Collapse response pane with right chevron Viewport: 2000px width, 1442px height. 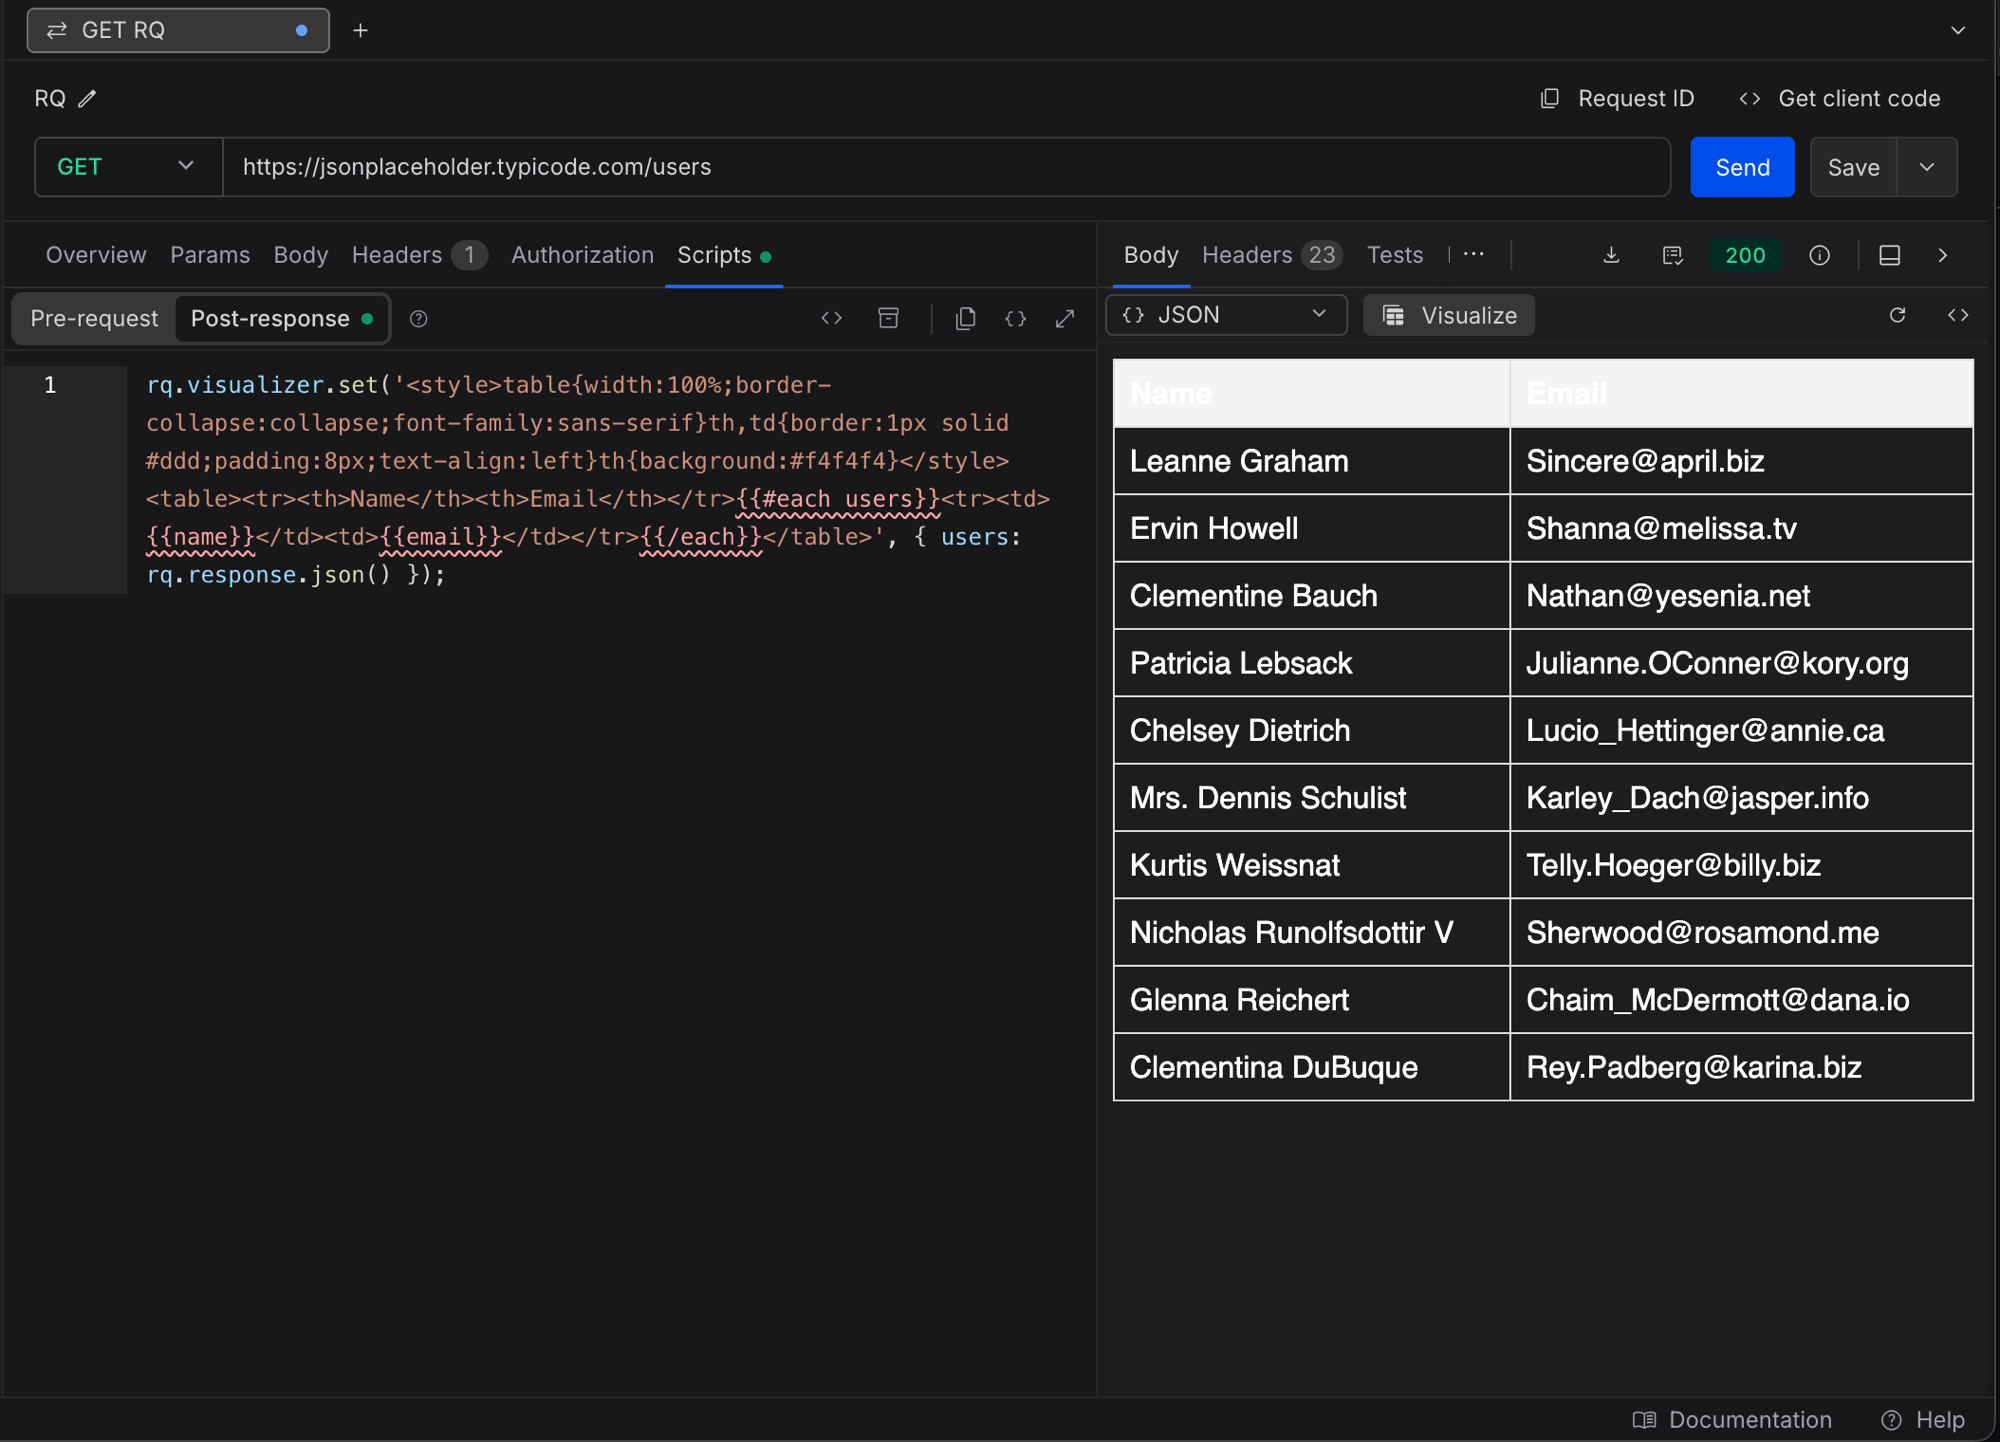pyautogui.click(x=1943, y=256)
